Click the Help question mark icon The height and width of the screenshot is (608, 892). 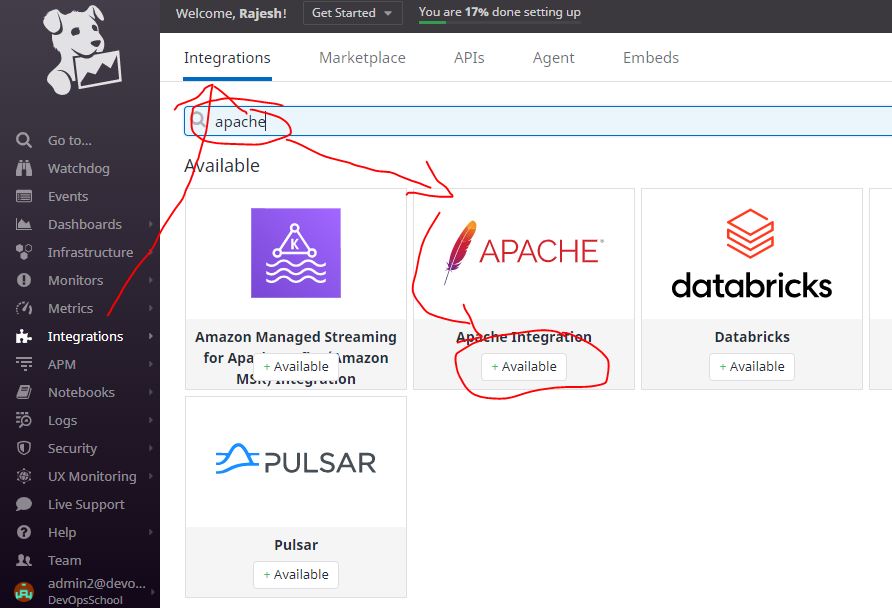click(24, 533)
